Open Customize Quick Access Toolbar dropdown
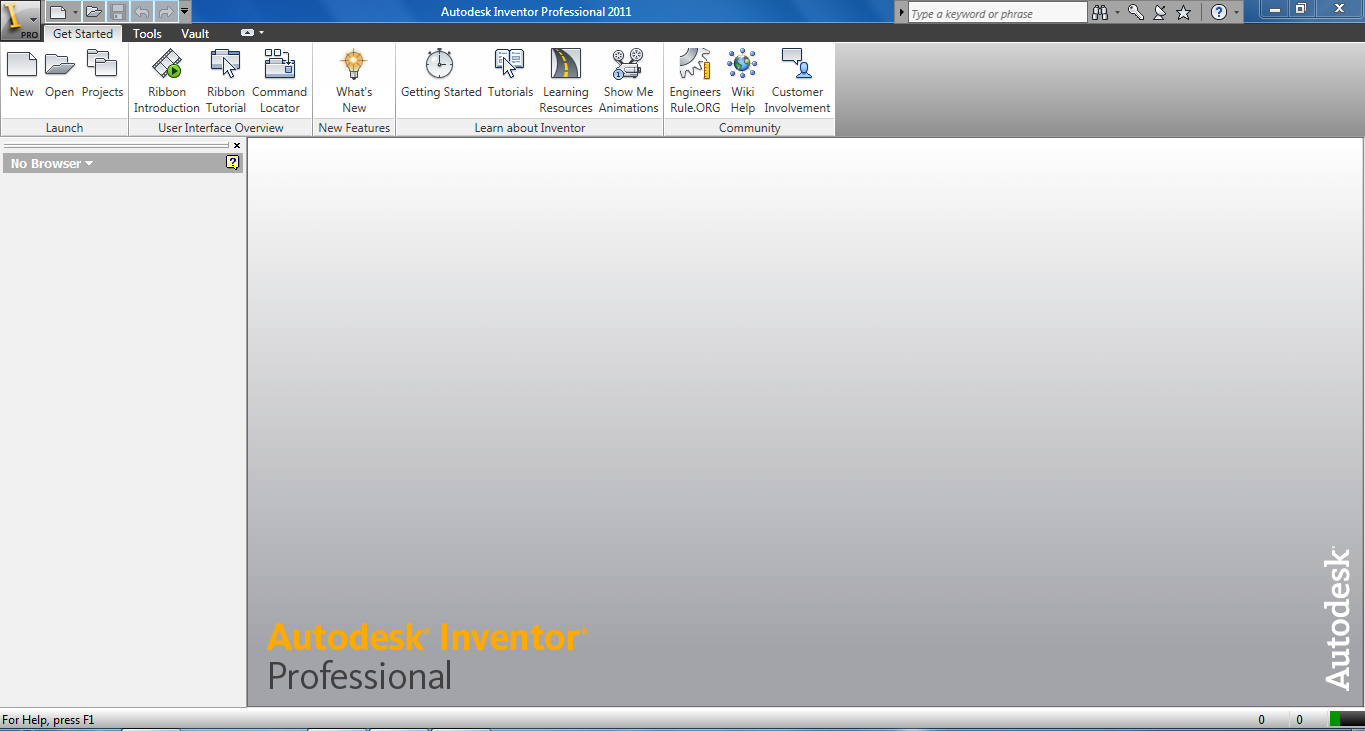This screenshot has width=1365, height=731. 185,12
